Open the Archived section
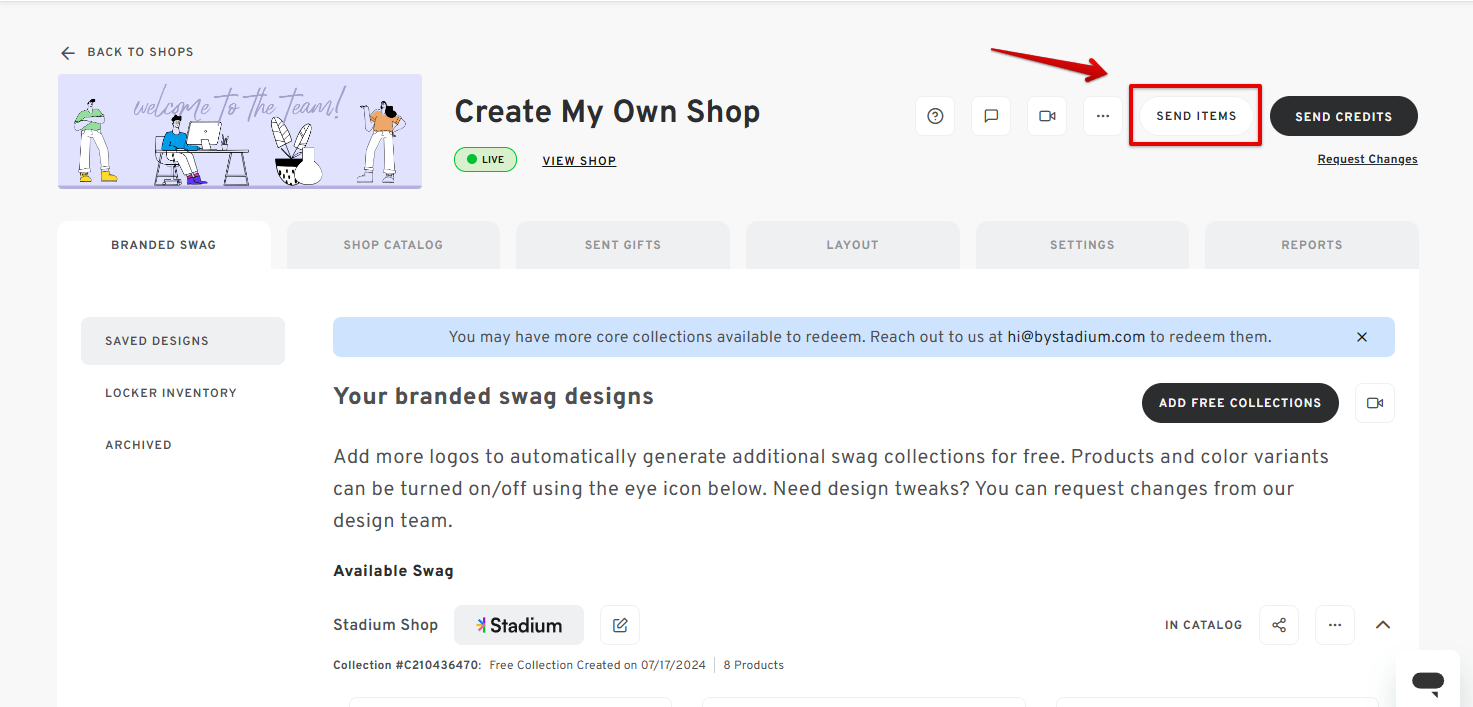This screenshot has width=1473, height=707. 138,444
